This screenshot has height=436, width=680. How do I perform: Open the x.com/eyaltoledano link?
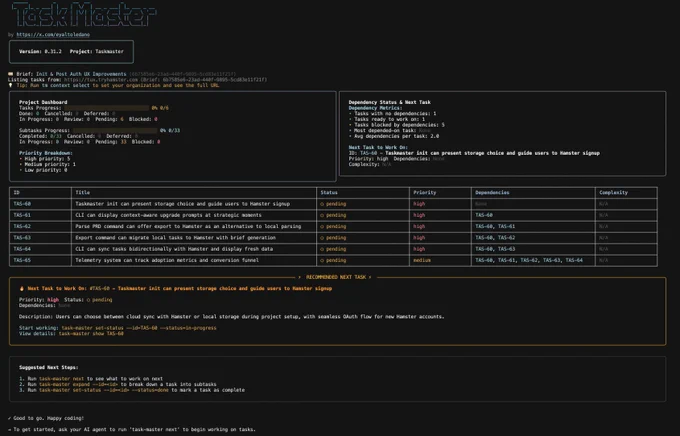tap(53, 34)
